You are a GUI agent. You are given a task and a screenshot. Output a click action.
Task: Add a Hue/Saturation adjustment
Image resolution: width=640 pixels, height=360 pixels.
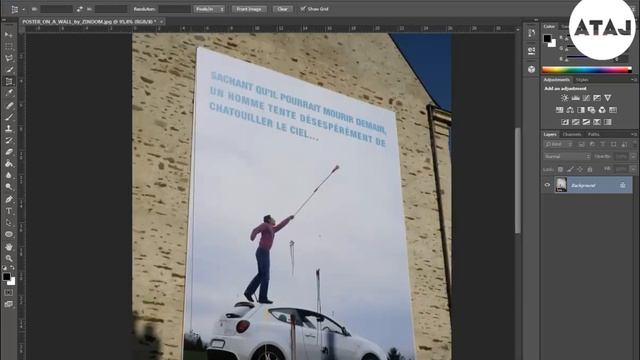(x=560, y=110)
